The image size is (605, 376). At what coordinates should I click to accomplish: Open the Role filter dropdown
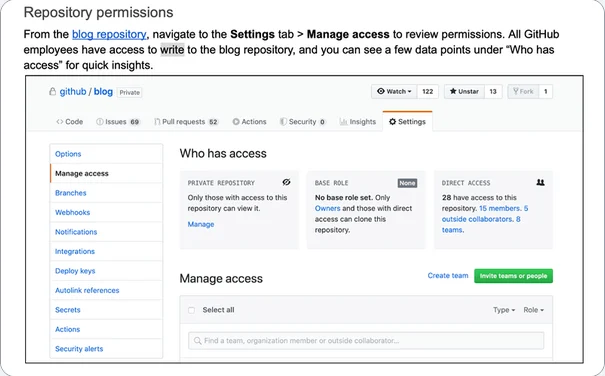pyautogui.click(x=534, y=310)
